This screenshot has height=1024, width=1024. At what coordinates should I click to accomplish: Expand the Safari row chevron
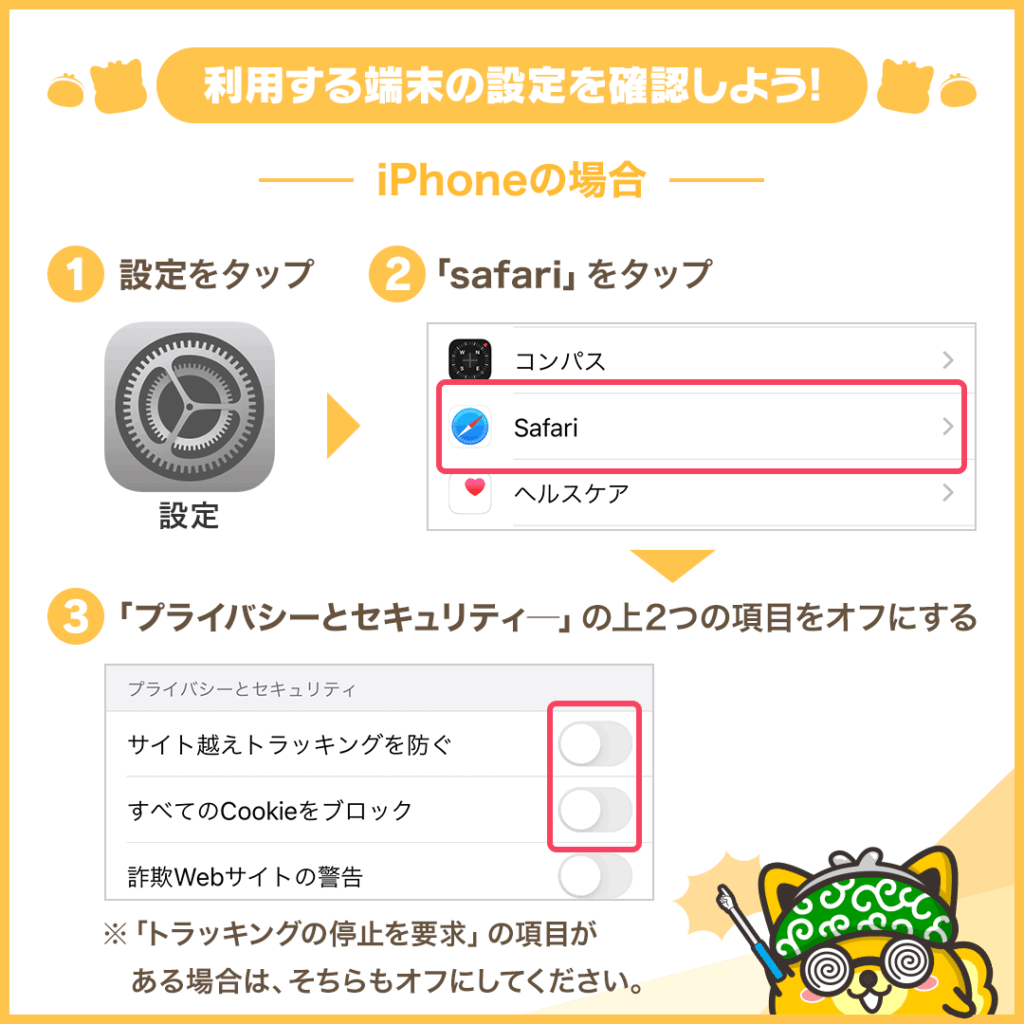pos(948,427)
